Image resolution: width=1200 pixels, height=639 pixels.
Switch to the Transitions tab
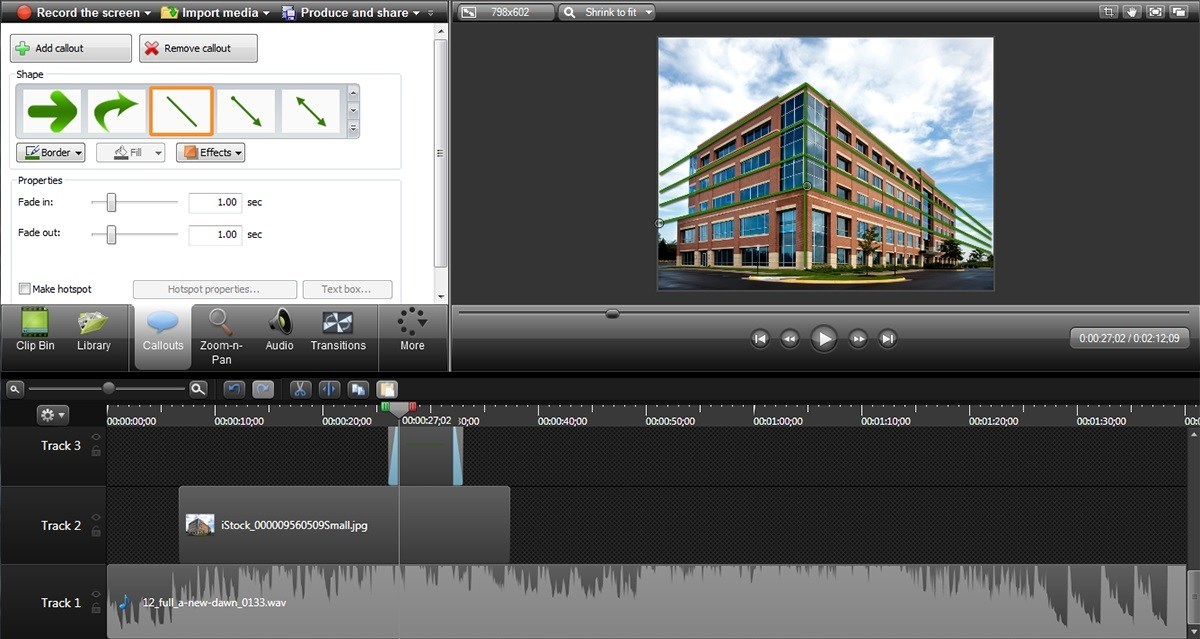pos(338,337)
